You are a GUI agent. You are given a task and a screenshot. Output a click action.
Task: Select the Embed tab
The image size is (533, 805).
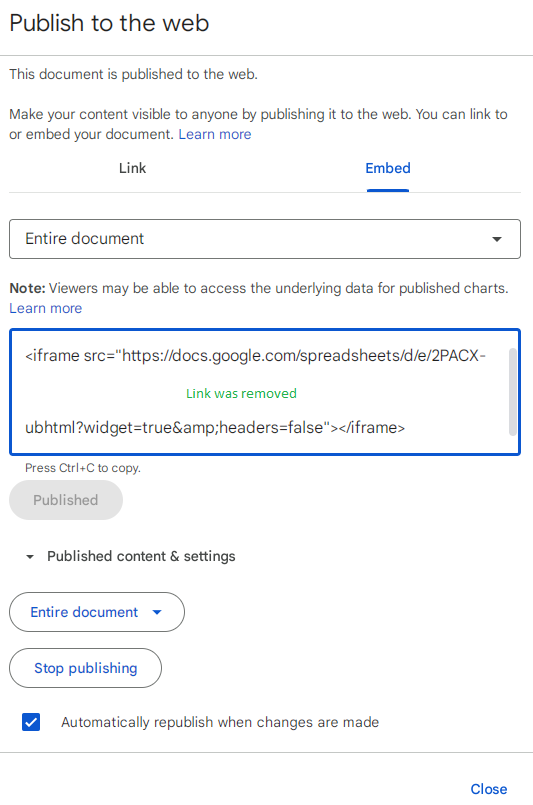tap(388, 168)
